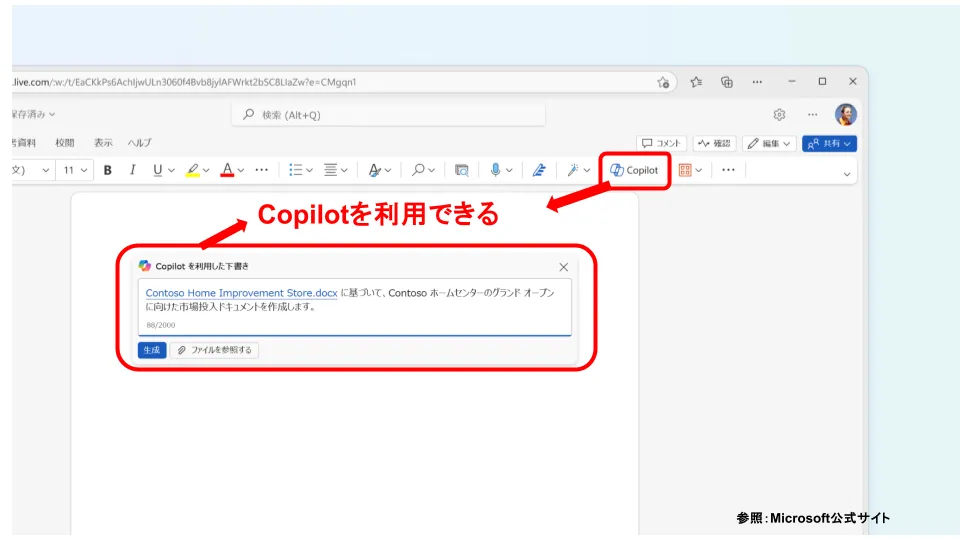This screenshot has width=960, height=540.
Task: Open the 校閲 review tab
Action: coord(65,143)
